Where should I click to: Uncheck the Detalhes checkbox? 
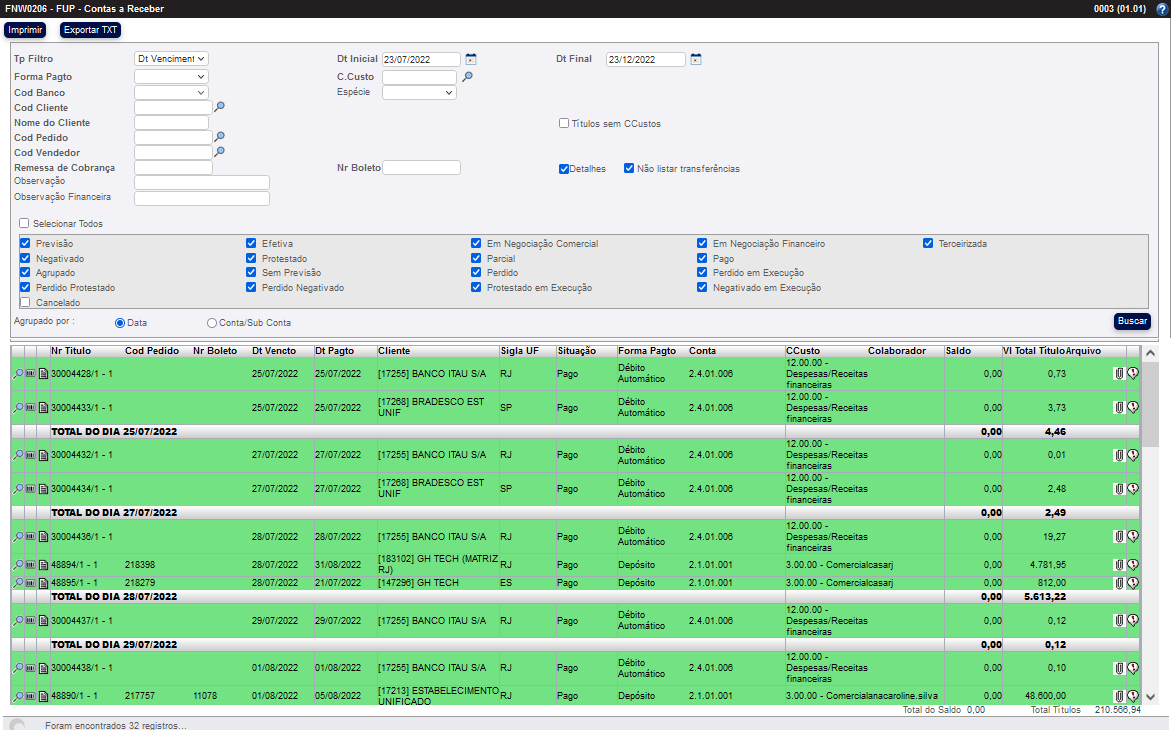(564, 169)
